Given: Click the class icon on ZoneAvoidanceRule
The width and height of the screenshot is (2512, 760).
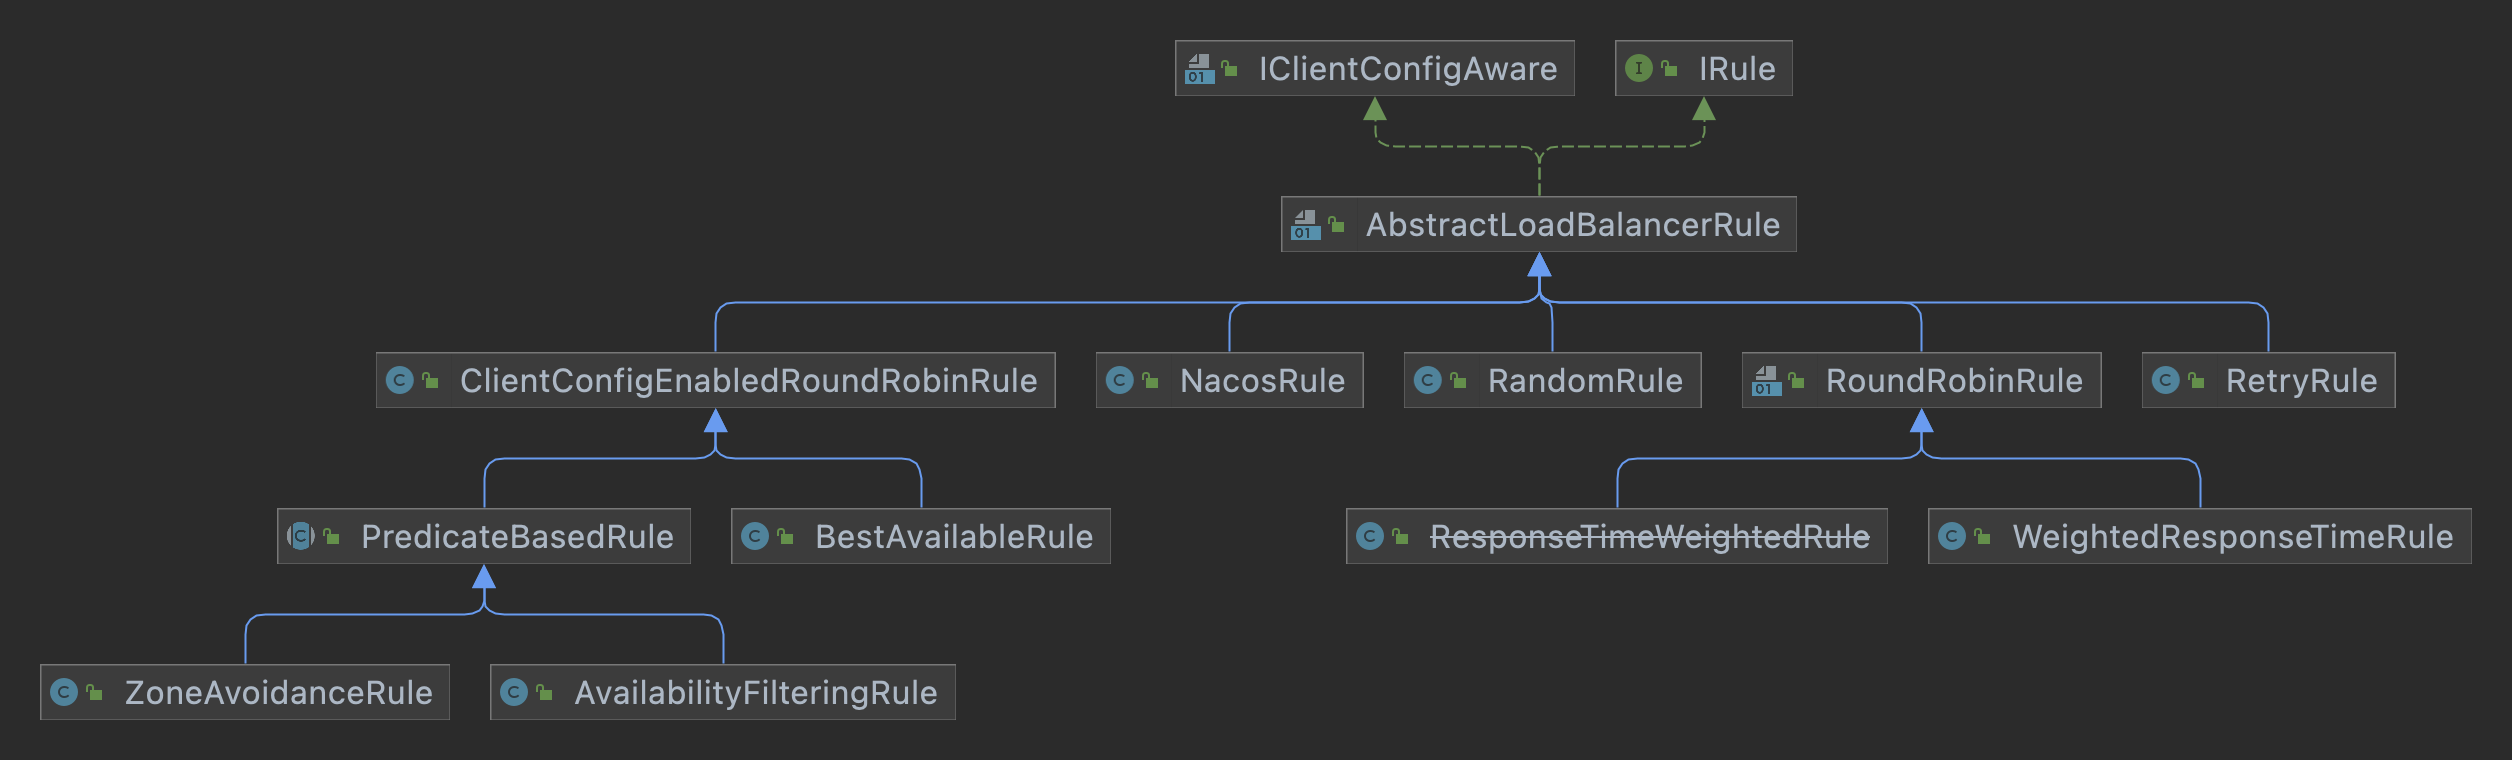Looking at the screenshot, I should 64,692.
